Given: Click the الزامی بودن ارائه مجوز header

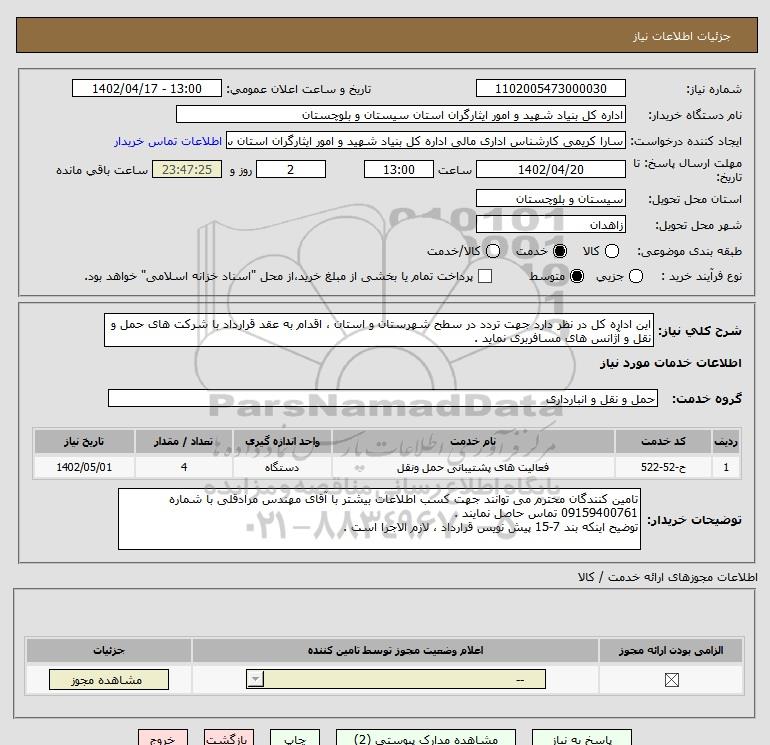Looking at the screenshot, I should 671,650.
